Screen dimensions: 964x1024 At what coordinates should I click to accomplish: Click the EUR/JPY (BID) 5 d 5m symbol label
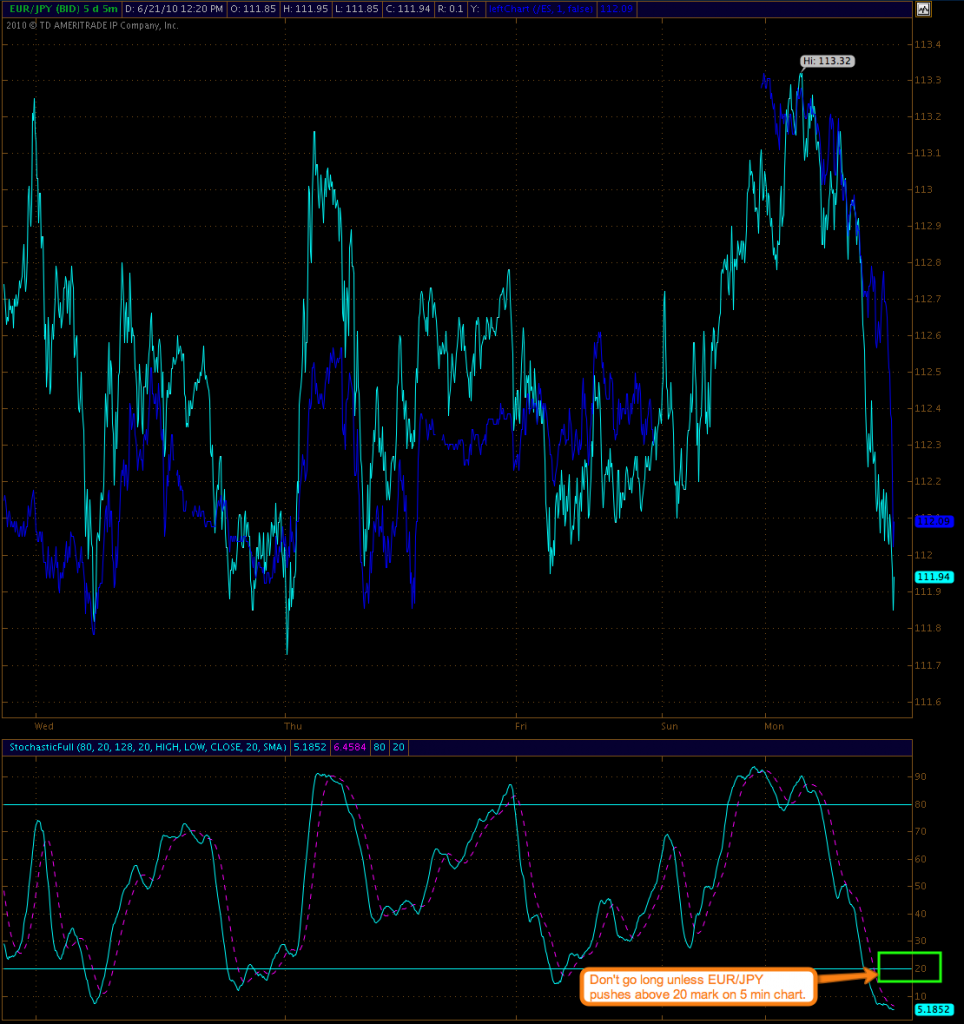[63, 9]
